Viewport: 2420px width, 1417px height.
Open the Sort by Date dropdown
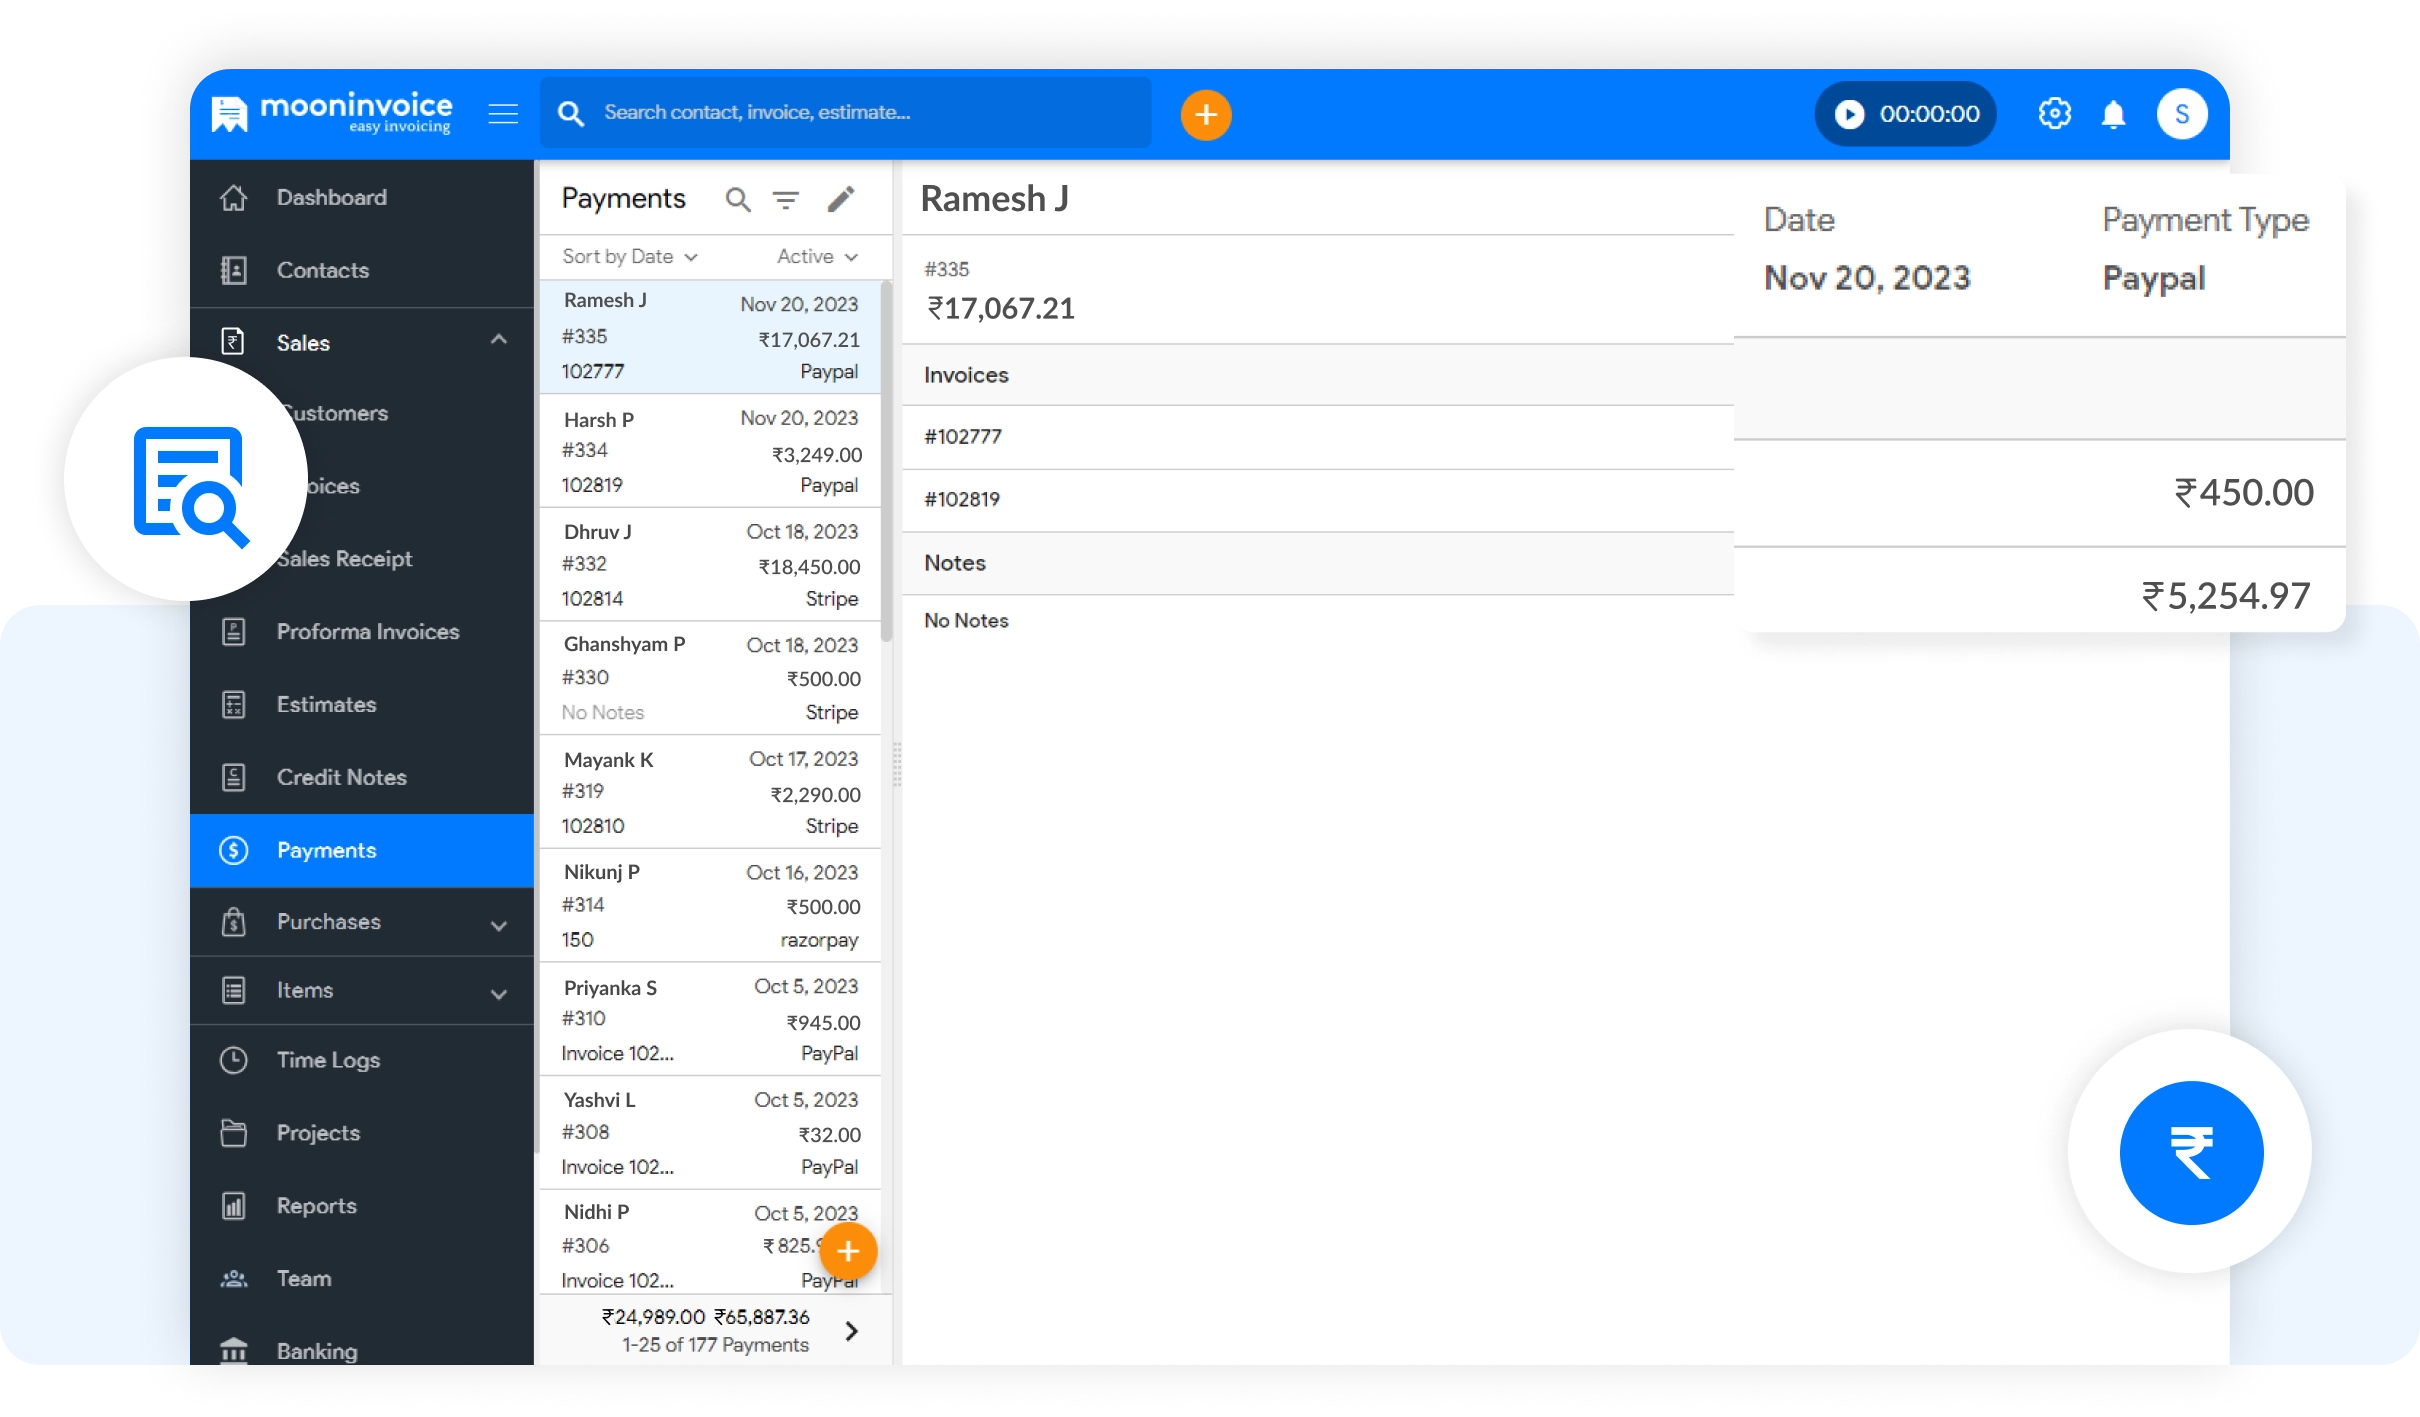tap(629, 257)
